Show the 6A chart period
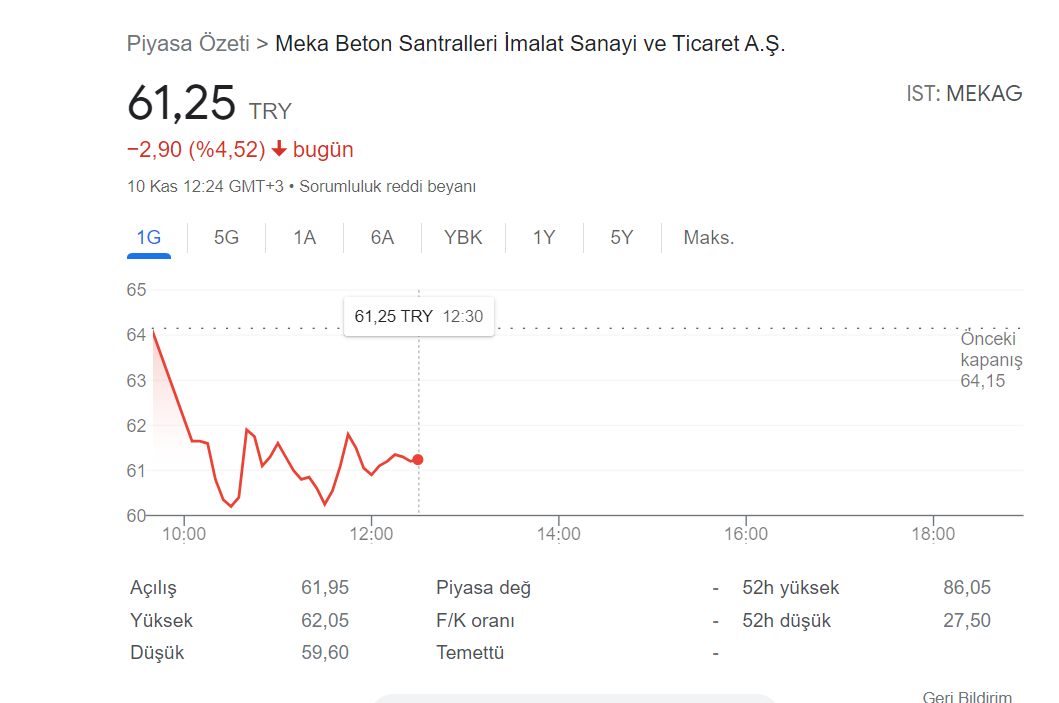The image size is (1059, 703). (382, 238)
